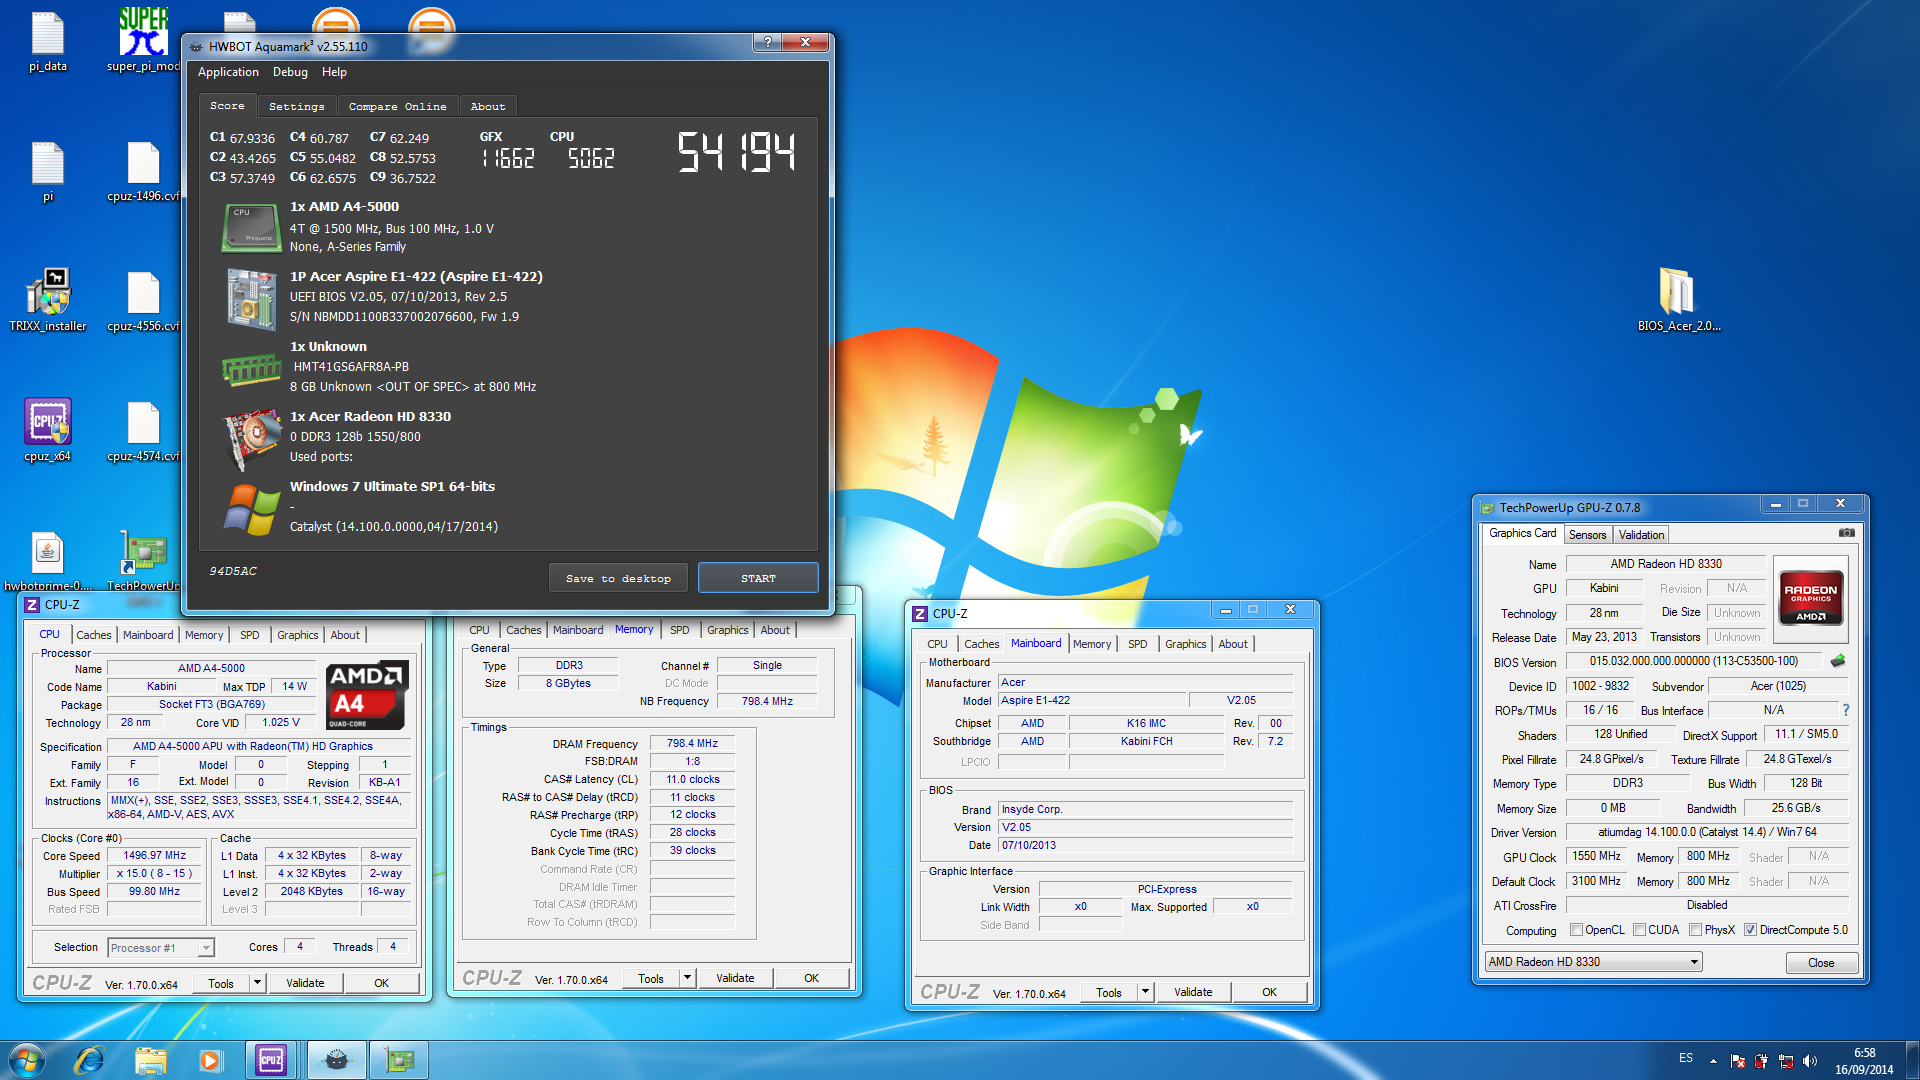Click the Action Center flag tray icon
Screen dimensions: 1920x1080
point(1737,1061)
